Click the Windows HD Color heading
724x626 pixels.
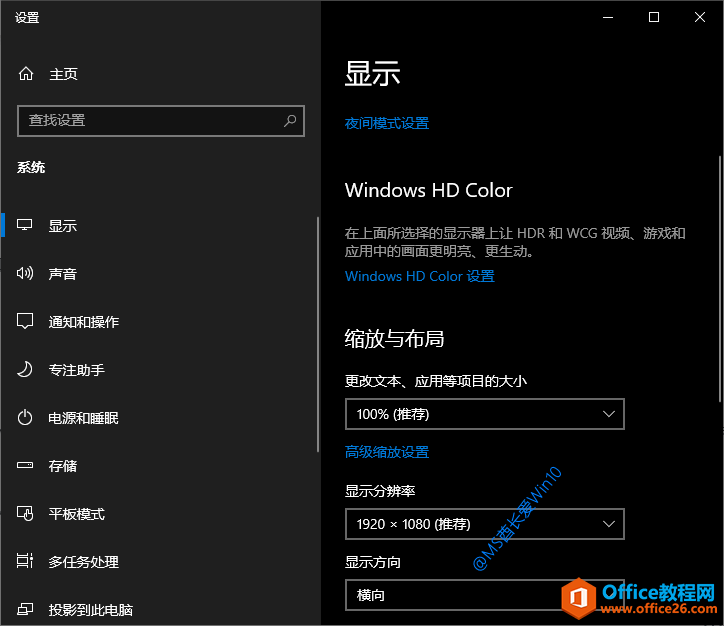pyautogui.click(x=428, y=190)
